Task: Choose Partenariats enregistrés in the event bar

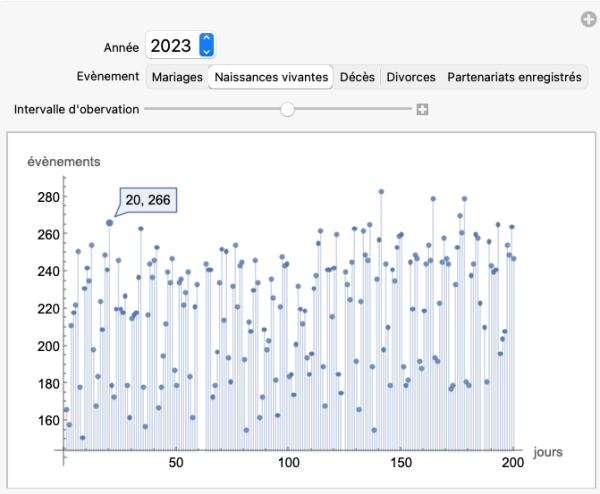Action: click(513, 77)
